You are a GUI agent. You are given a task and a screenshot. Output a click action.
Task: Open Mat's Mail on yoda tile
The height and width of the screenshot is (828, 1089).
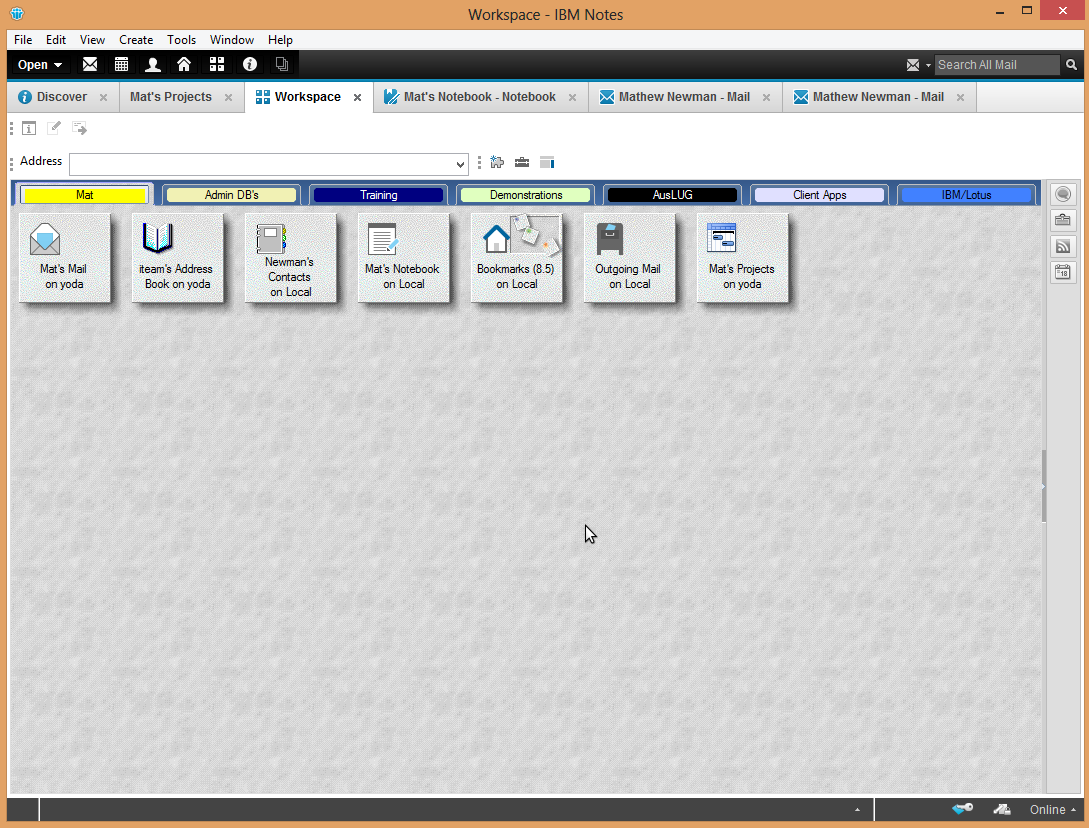click(65, 258)
